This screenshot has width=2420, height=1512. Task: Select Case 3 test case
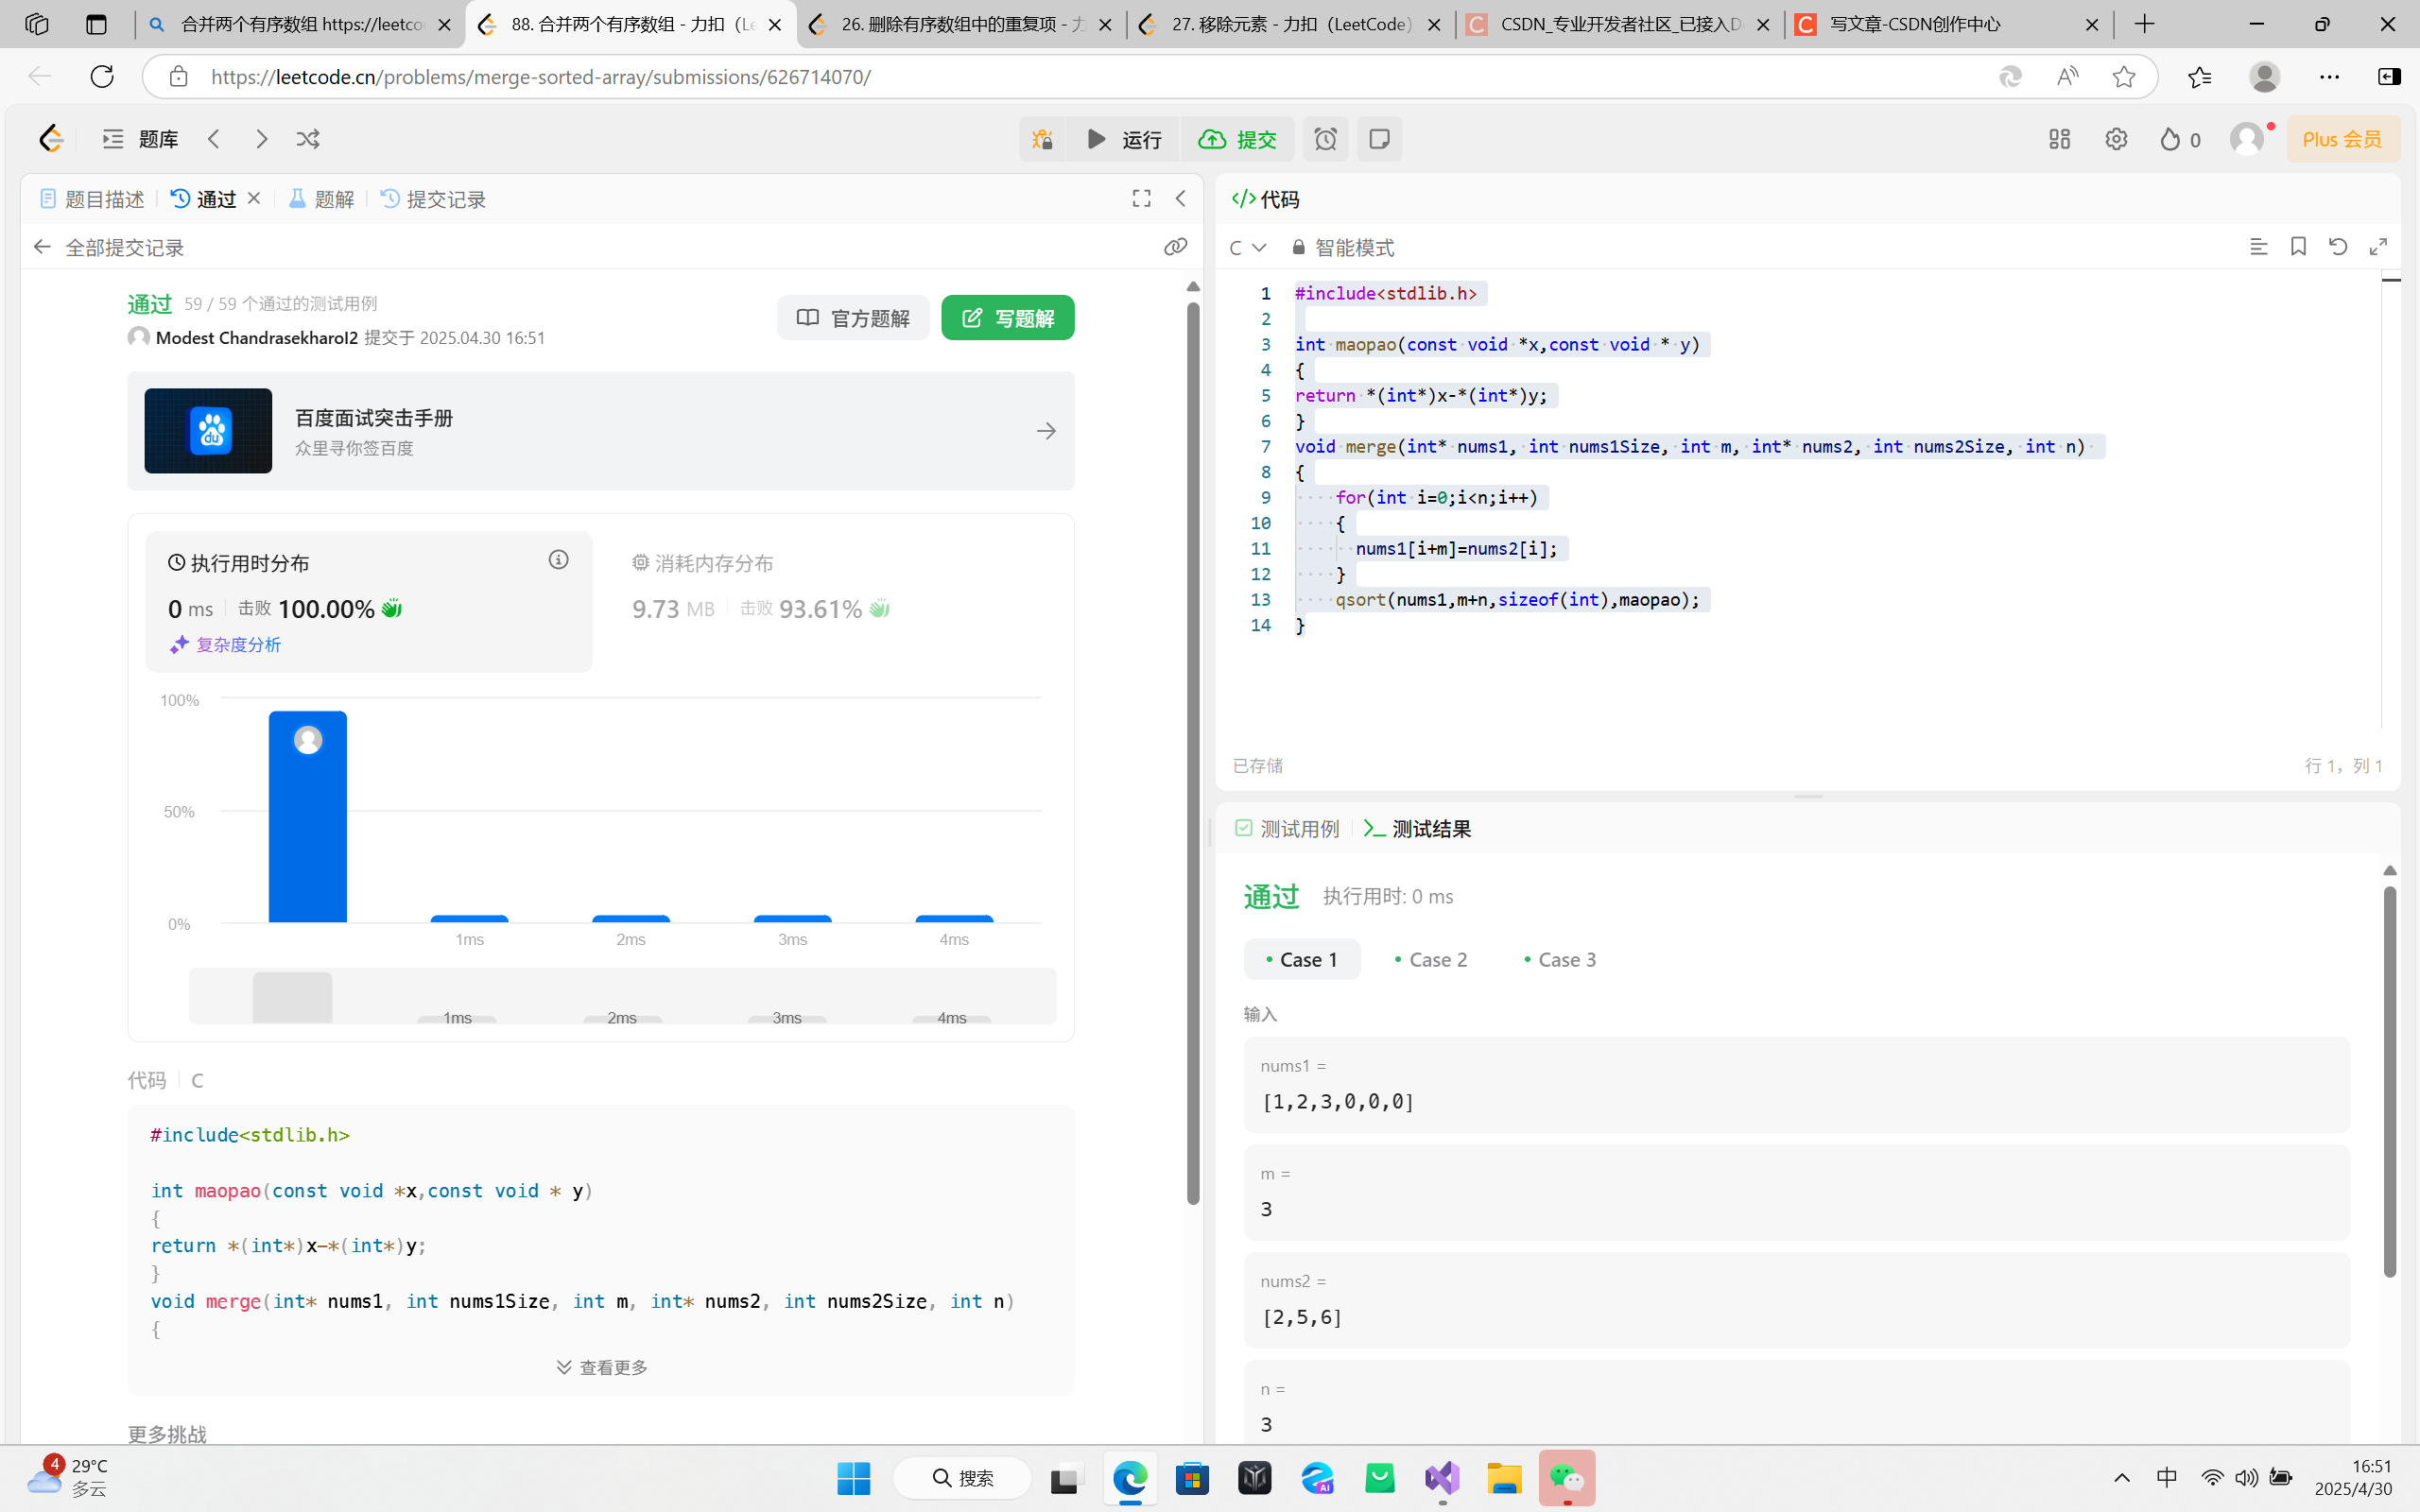pos(1560,959)
